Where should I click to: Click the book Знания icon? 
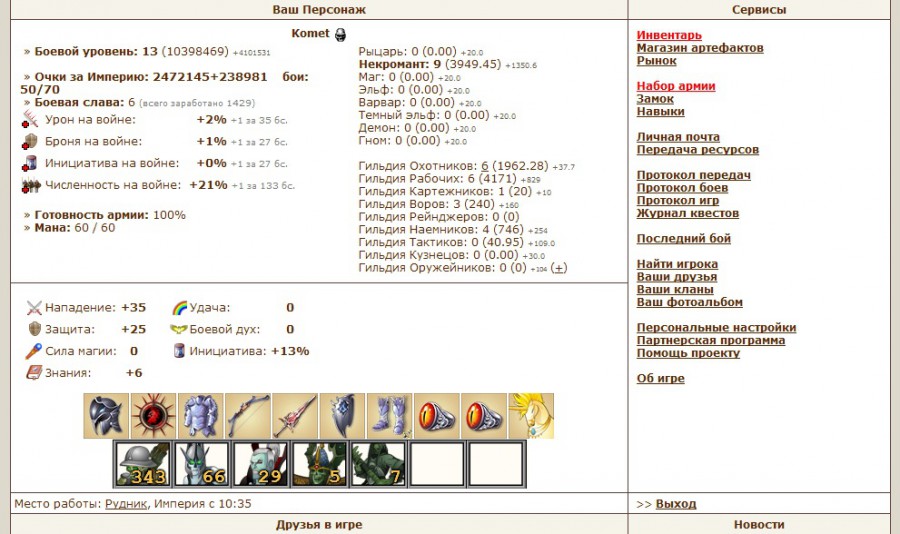point(34,373)
